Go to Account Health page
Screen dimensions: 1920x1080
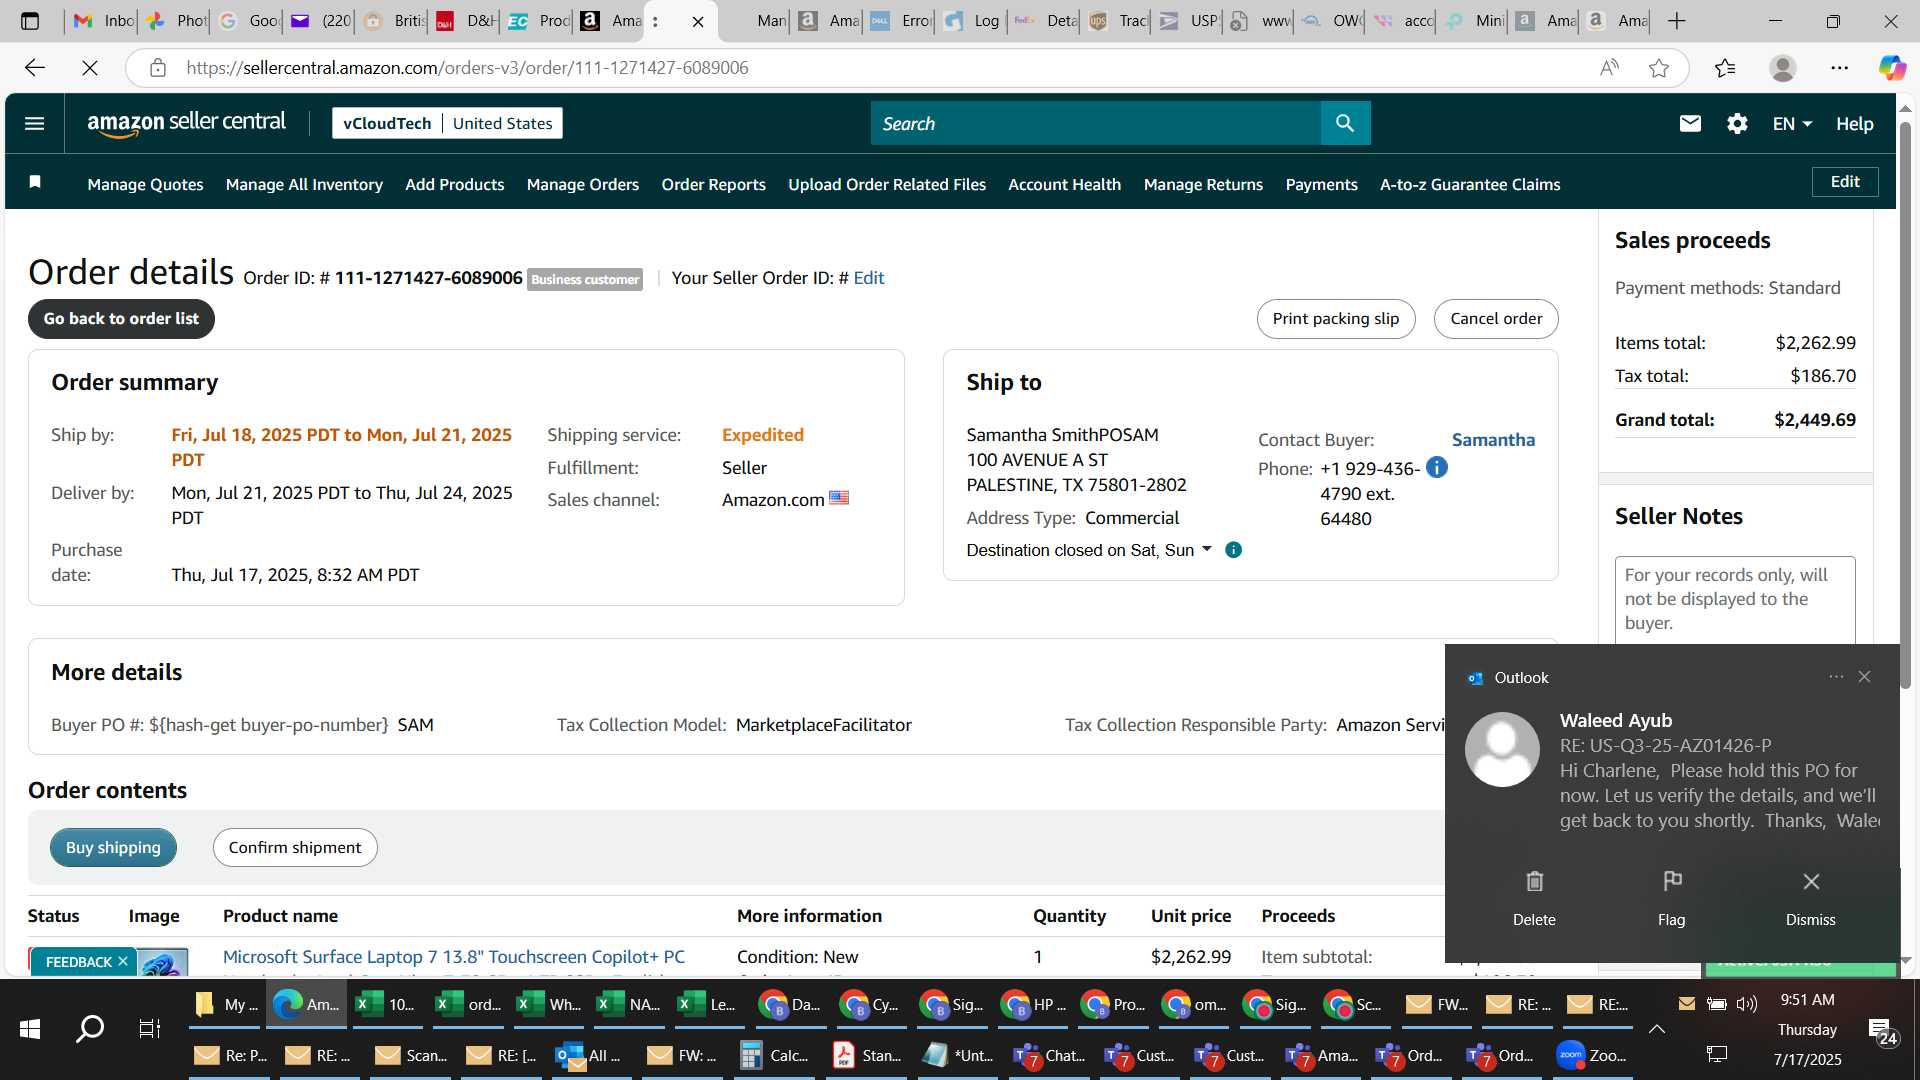(x=1064, y=184)
